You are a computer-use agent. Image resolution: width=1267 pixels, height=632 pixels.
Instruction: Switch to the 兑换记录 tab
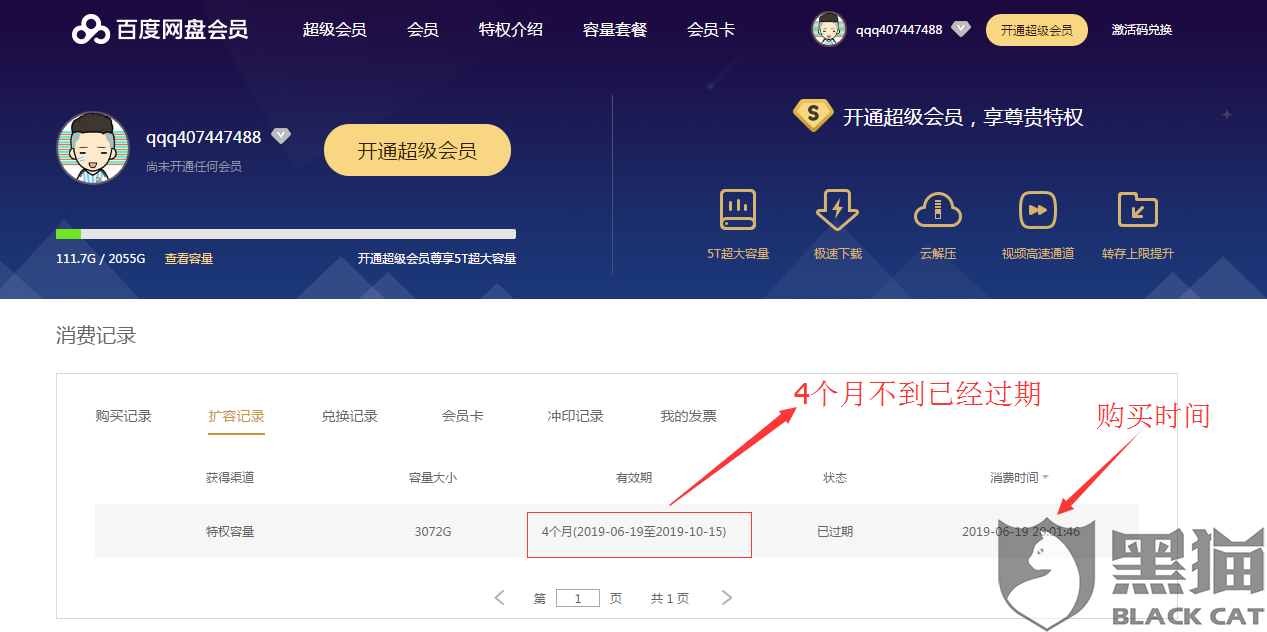[350, 416]
